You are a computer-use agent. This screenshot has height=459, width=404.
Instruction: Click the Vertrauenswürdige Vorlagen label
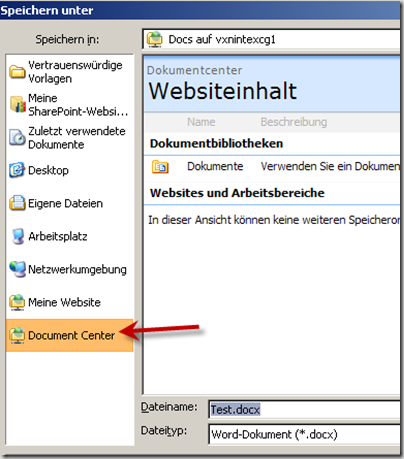coord(75,72)
